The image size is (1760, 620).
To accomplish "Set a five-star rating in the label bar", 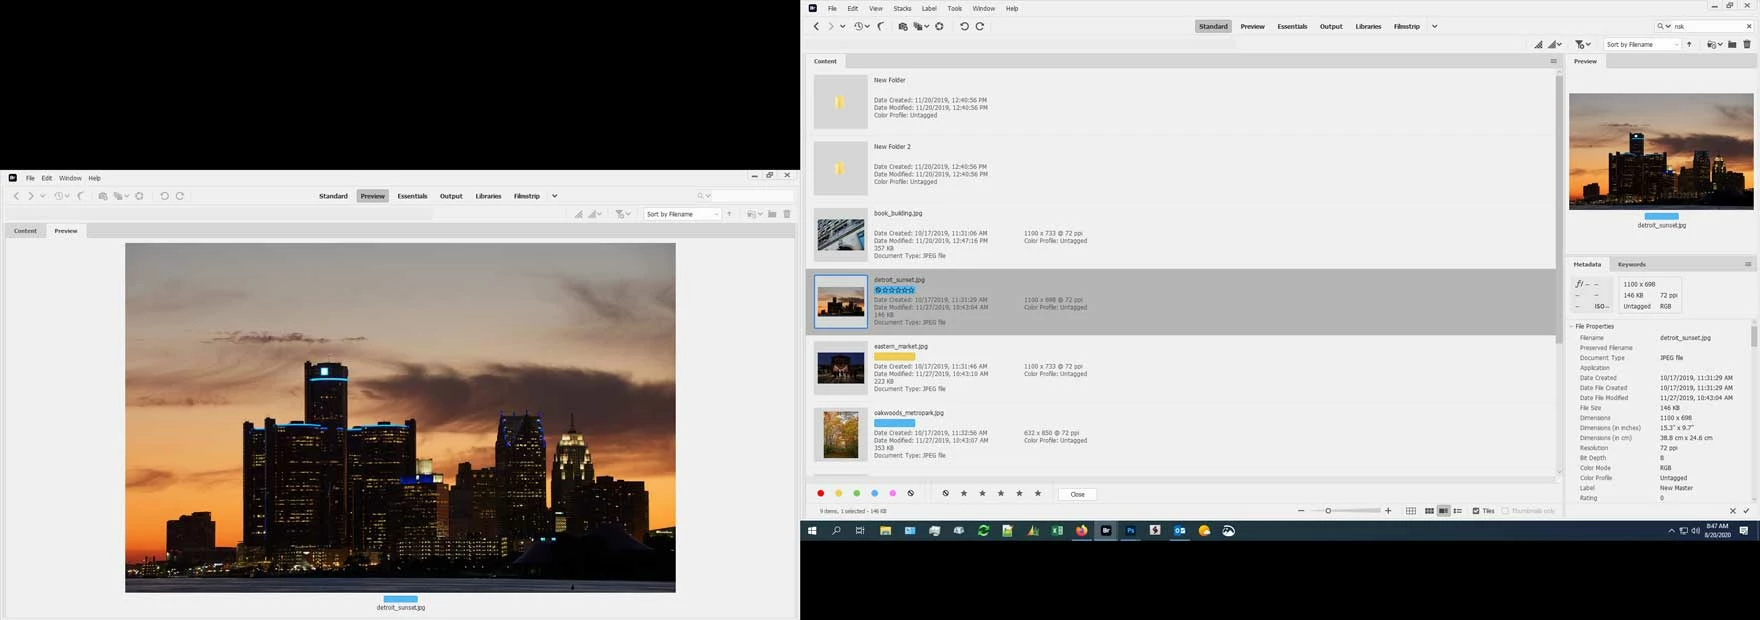I will click(1038, 493).
